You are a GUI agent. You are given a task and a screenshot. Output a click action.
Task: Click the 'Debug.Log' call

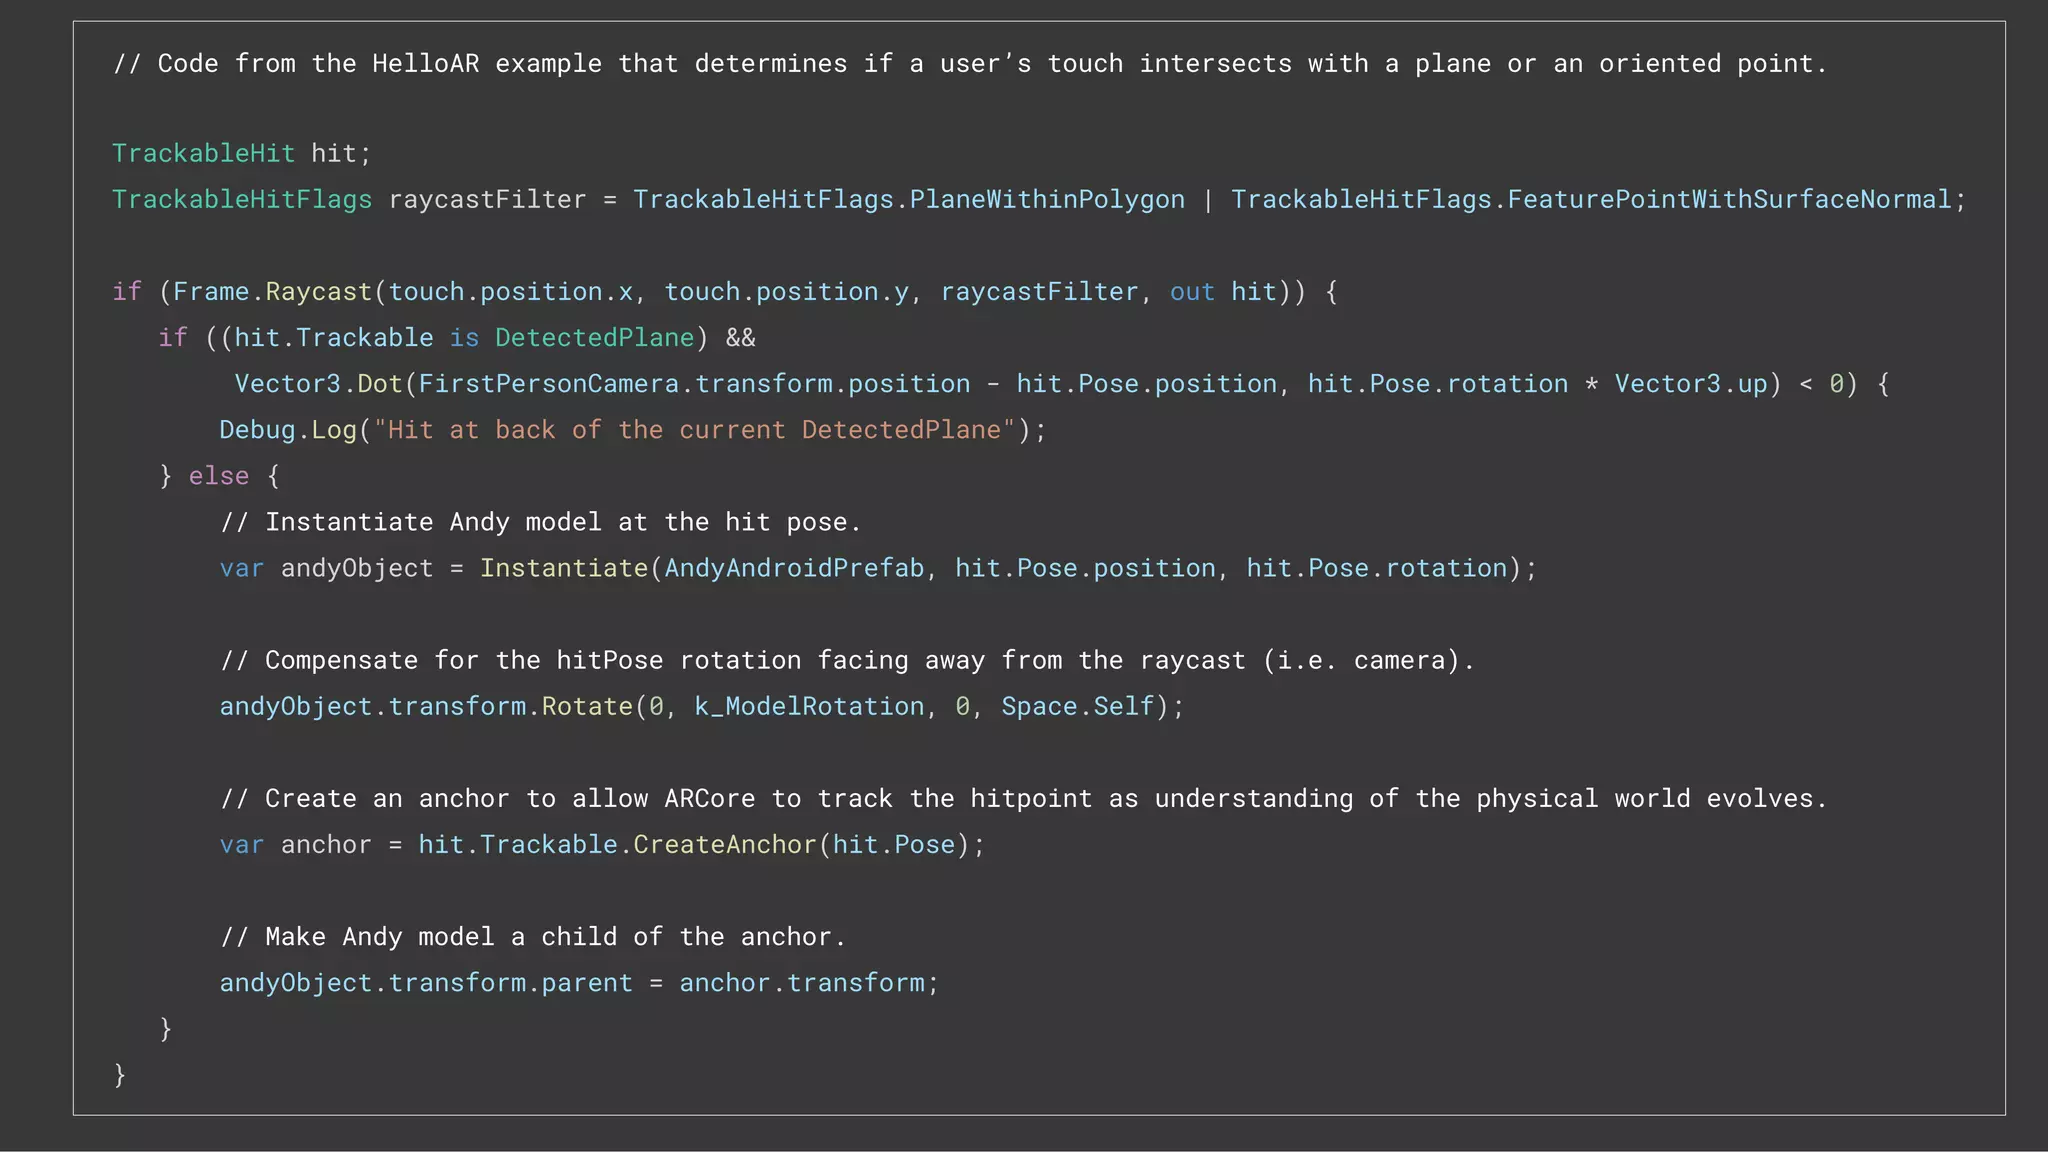point(288,430)
